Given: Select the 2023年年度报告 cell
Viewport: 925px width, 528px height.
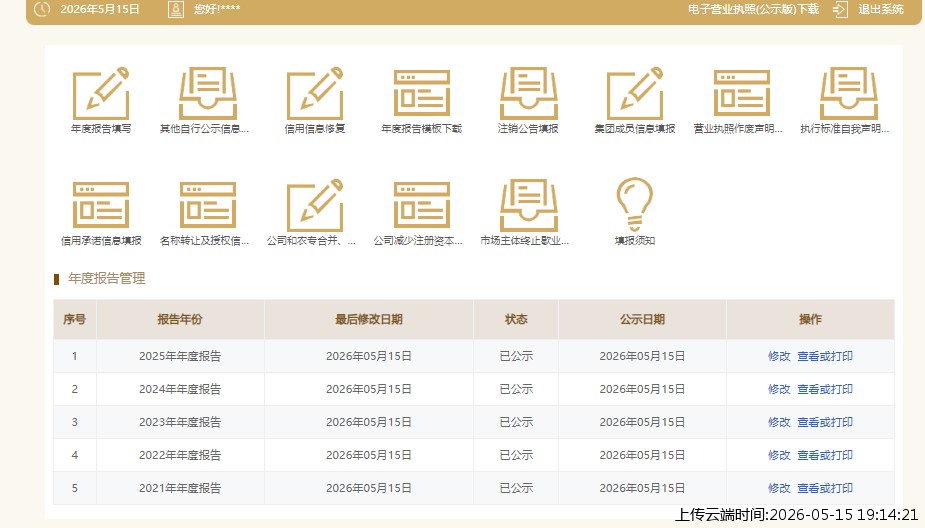Looking at the screenshot, I should [180, 422].
